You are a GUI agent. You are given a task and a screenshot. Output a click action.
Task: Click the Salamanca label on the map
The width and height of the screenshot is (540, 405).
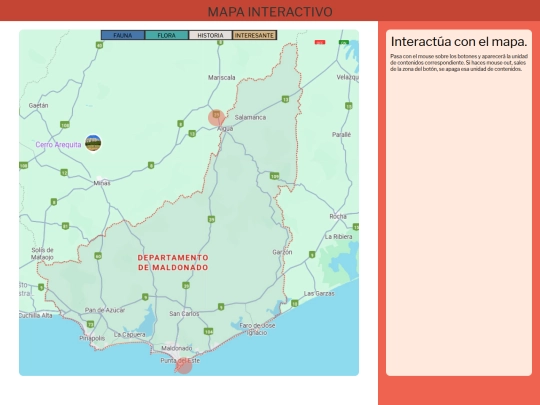250,117
